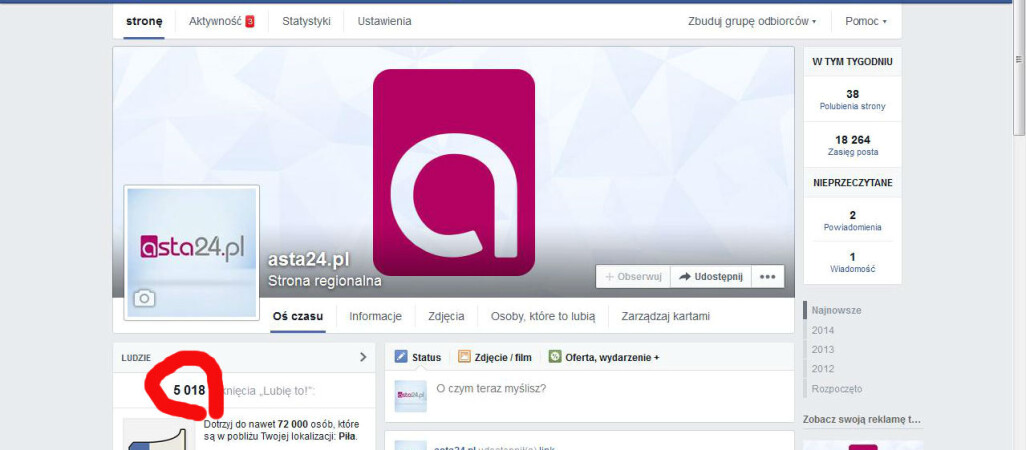Expand the Ludzie panel arrow
The height and width of the screenshot is (450, 1026).
pos(363,357)
